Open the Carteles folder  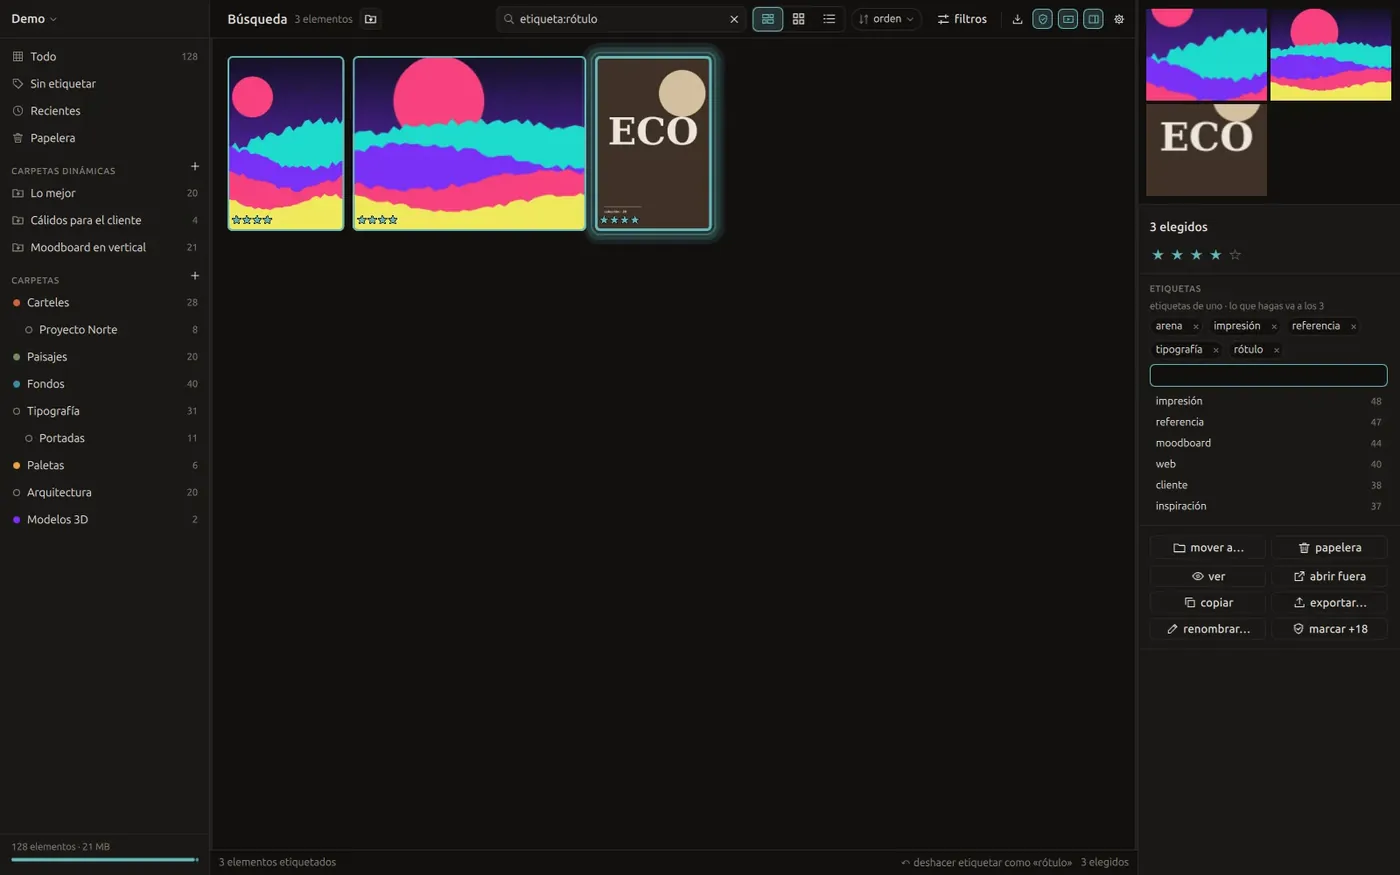(104, 302)
